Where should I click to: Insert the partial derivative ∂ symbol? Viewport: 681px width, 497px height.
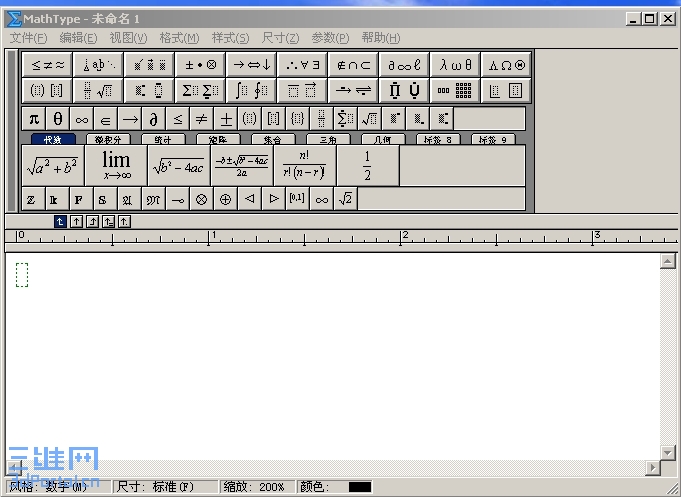153,119
